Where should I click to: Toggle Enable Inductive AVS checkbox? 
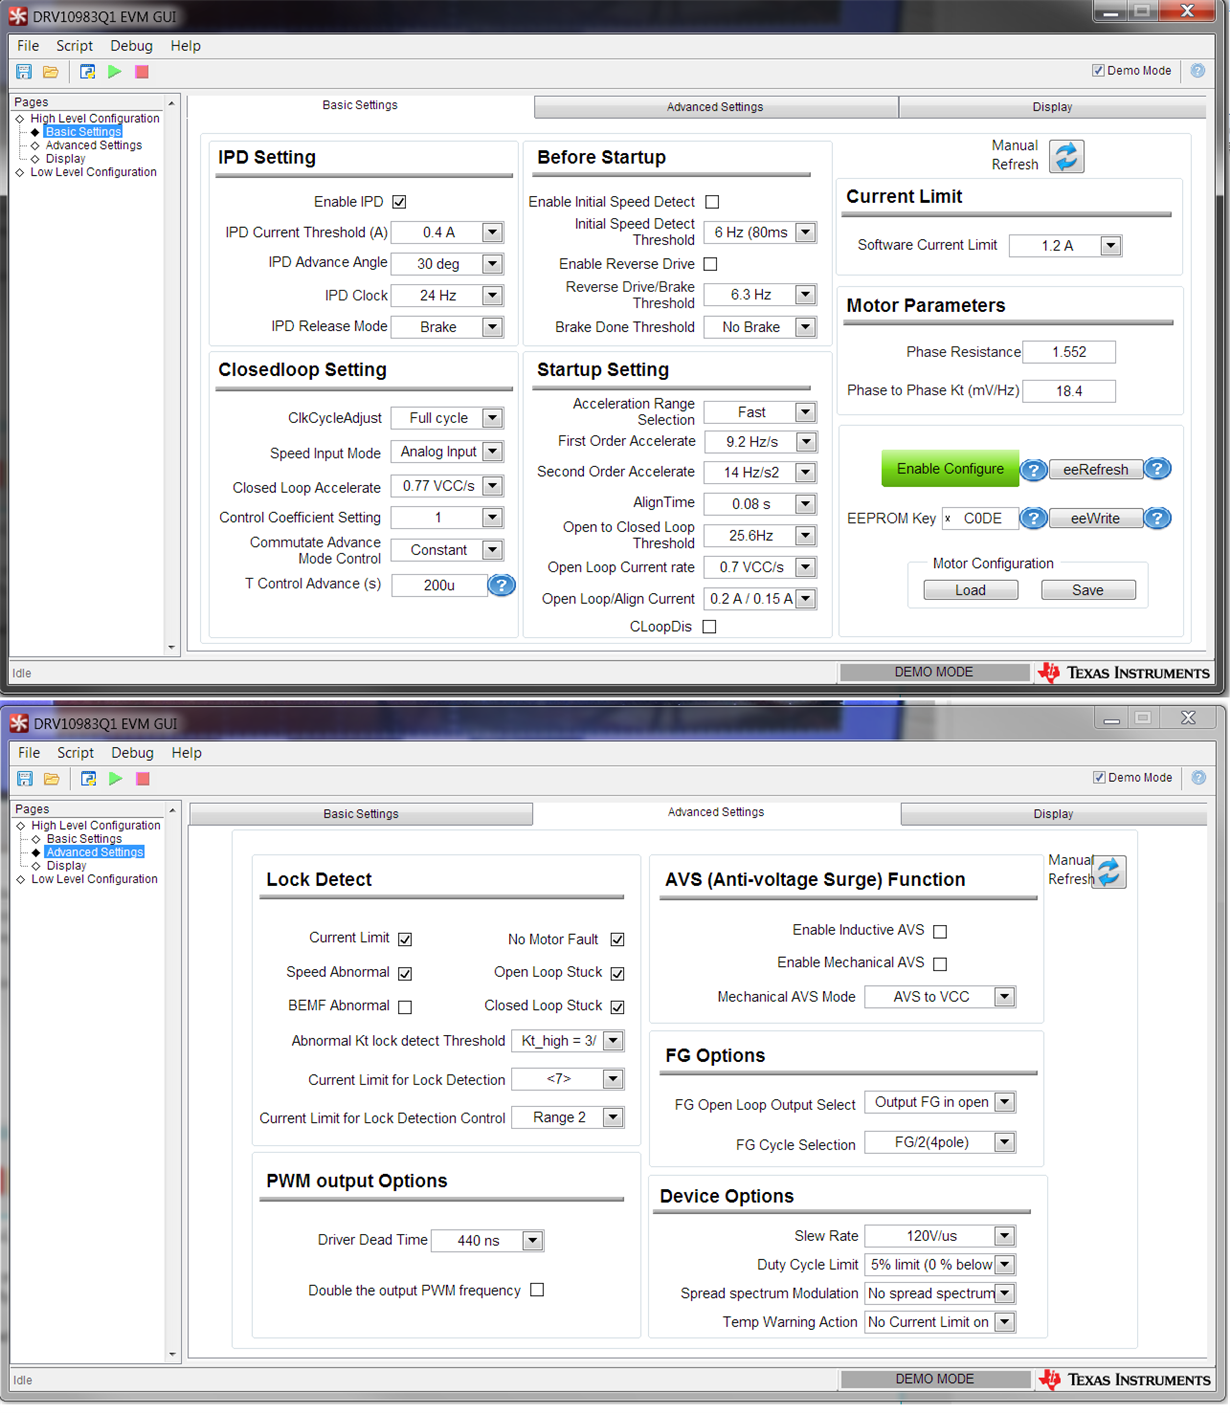point(940,931)
